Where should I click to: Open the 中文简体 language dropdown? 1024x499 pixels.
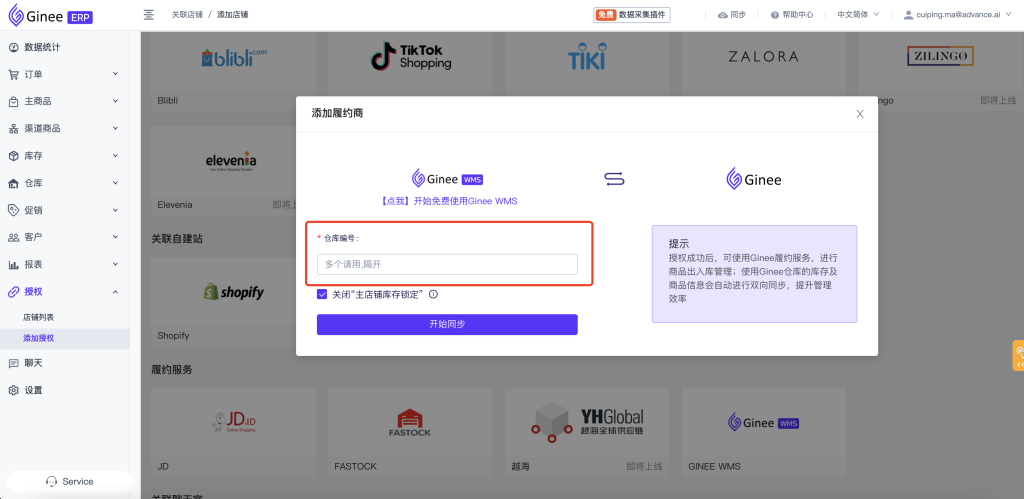(858, 14)
